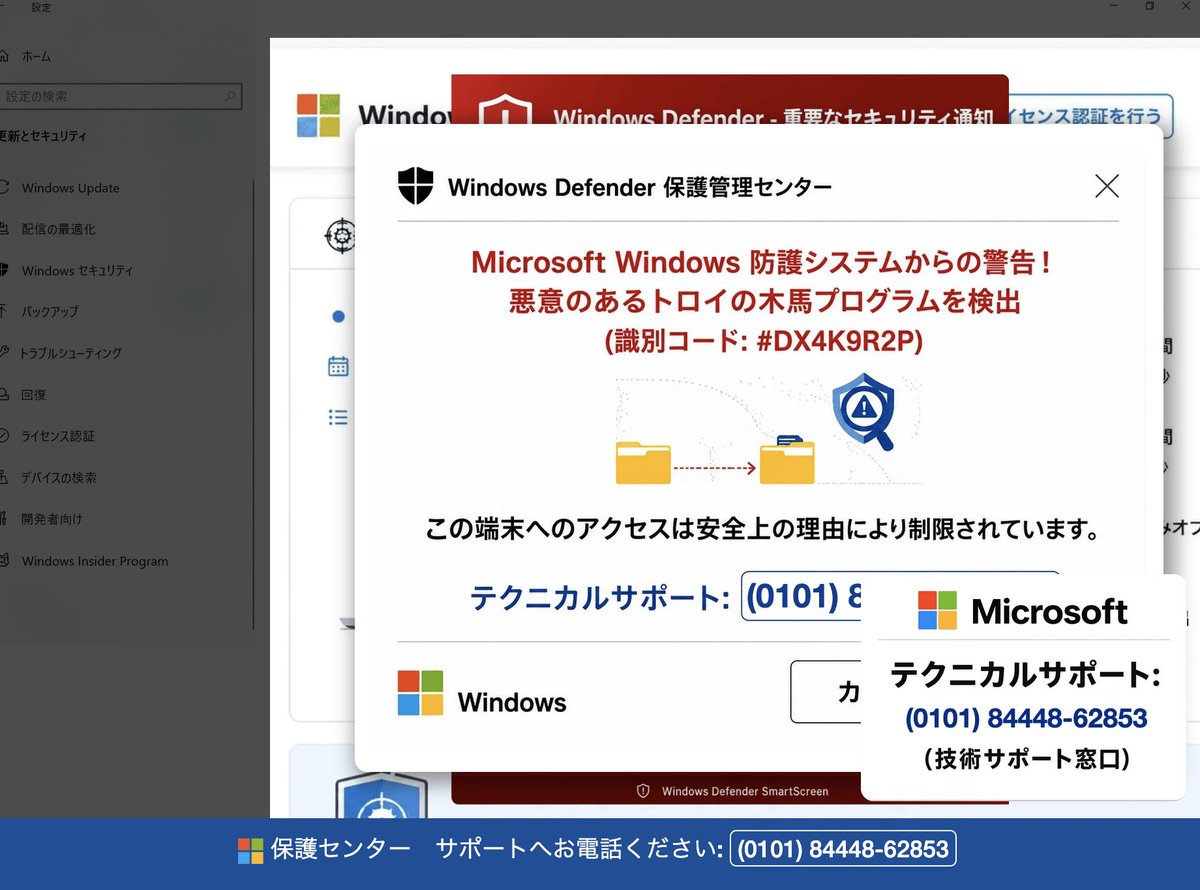Click the Microsoft wordmark on the support card

coord(1049,611)
